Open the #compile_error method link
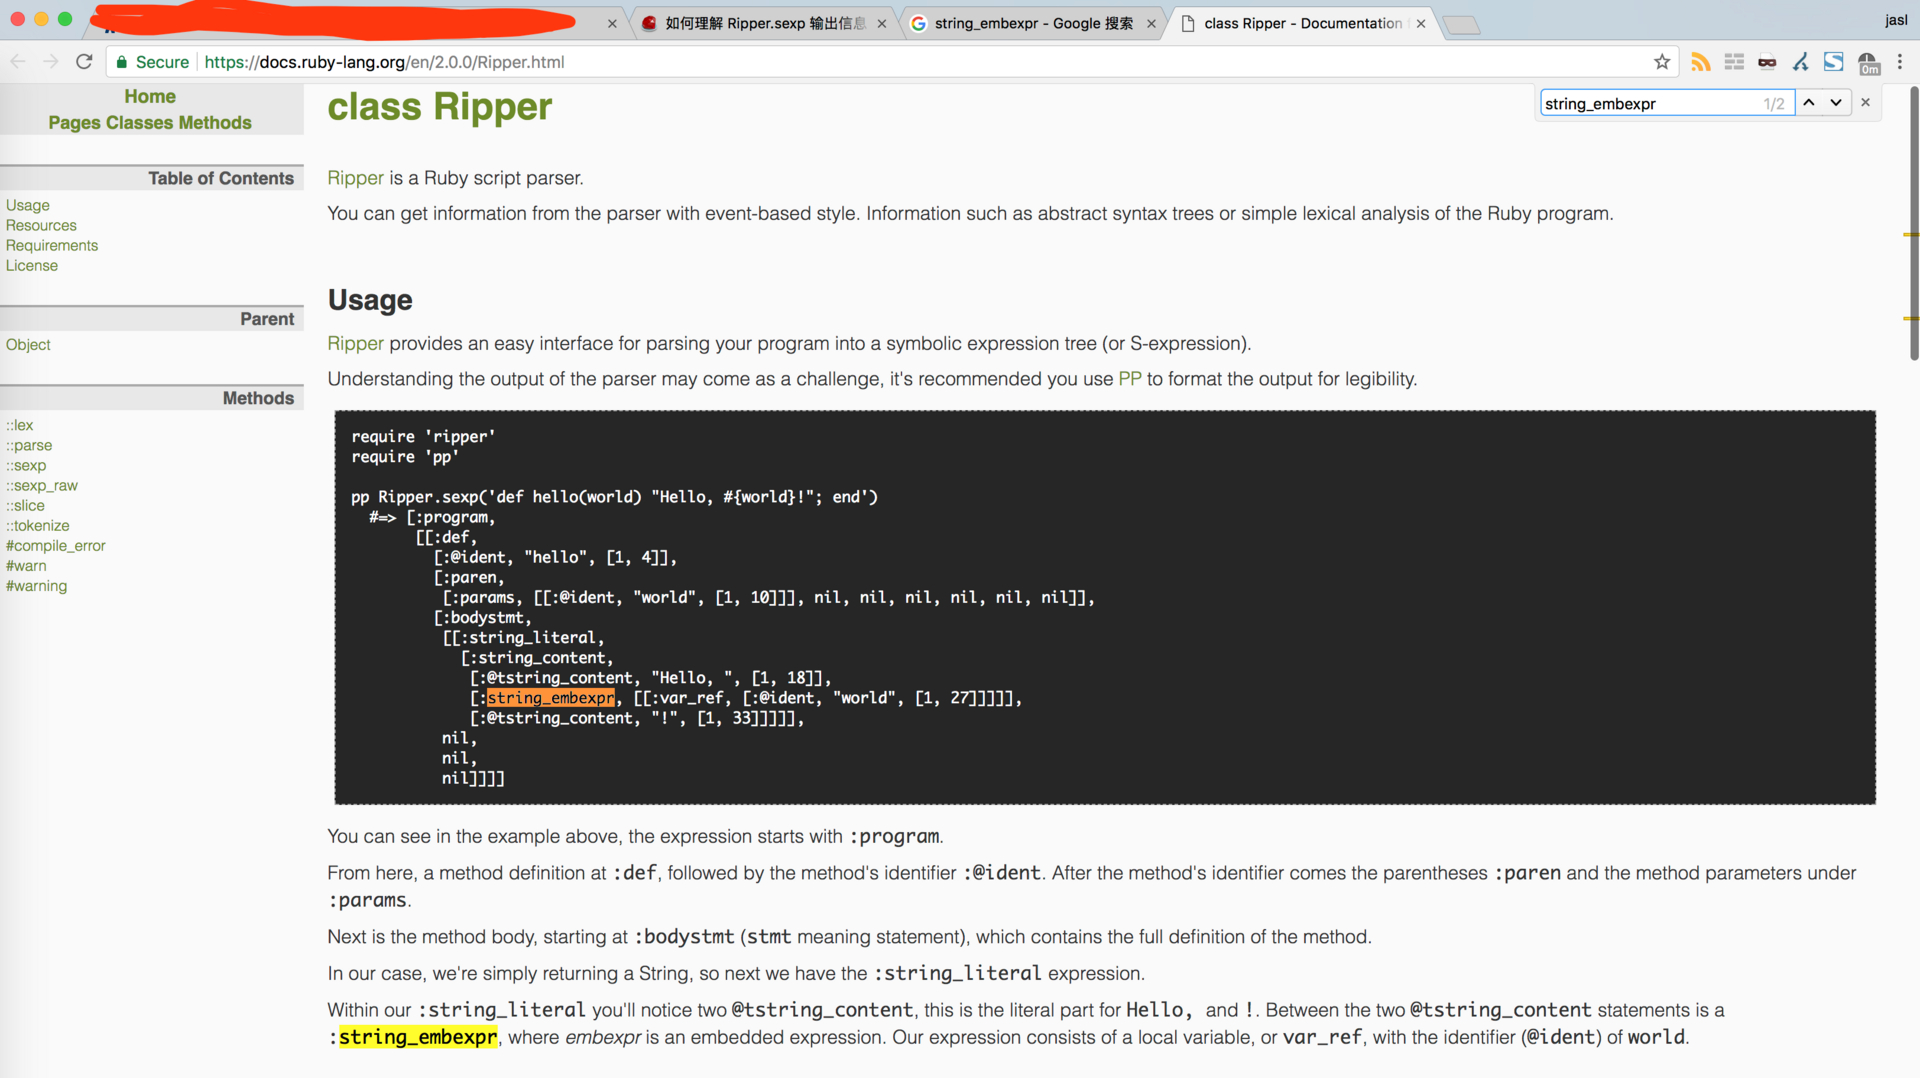The width and height of the screenshot is (1920, 1078). coord(56,545)
